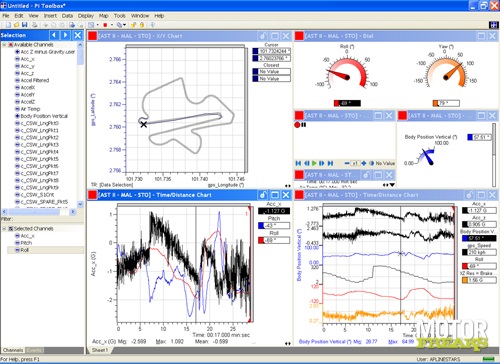Open the Tools menu
The width and height of the screenshot is (500, 364).
tap(119, 16)
